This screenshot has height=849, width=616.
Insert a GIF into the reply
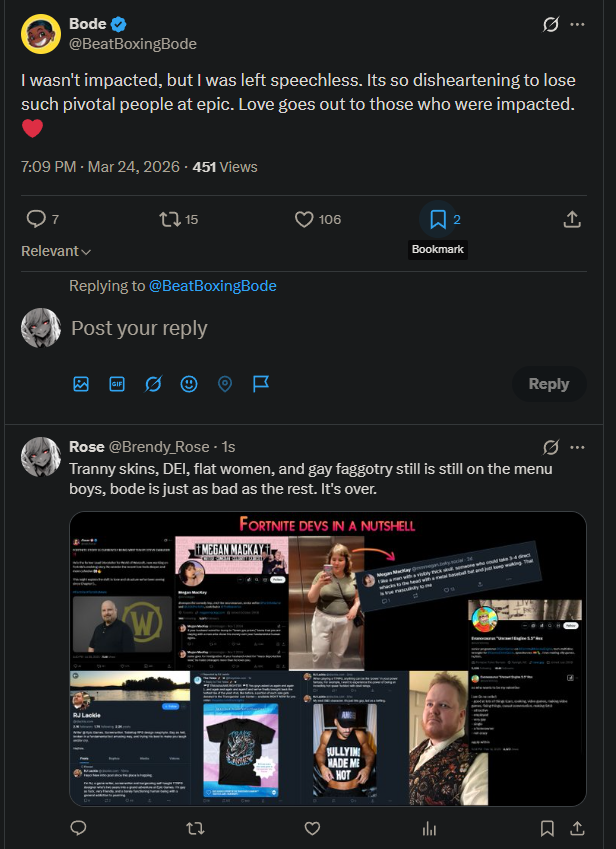(x=117, y=384)
